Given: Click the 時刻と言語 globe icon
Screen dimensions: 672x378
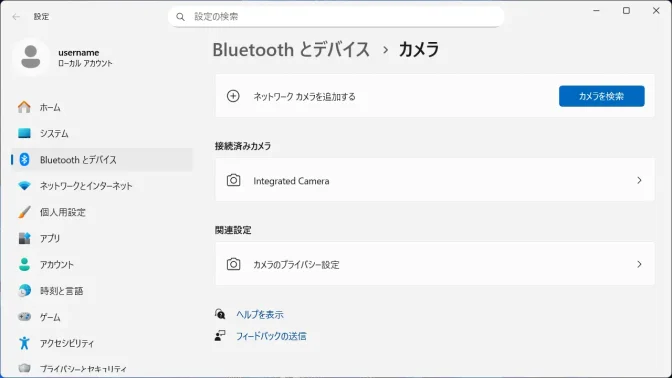Looking at the screenshot, I should (x=24, y=291).
